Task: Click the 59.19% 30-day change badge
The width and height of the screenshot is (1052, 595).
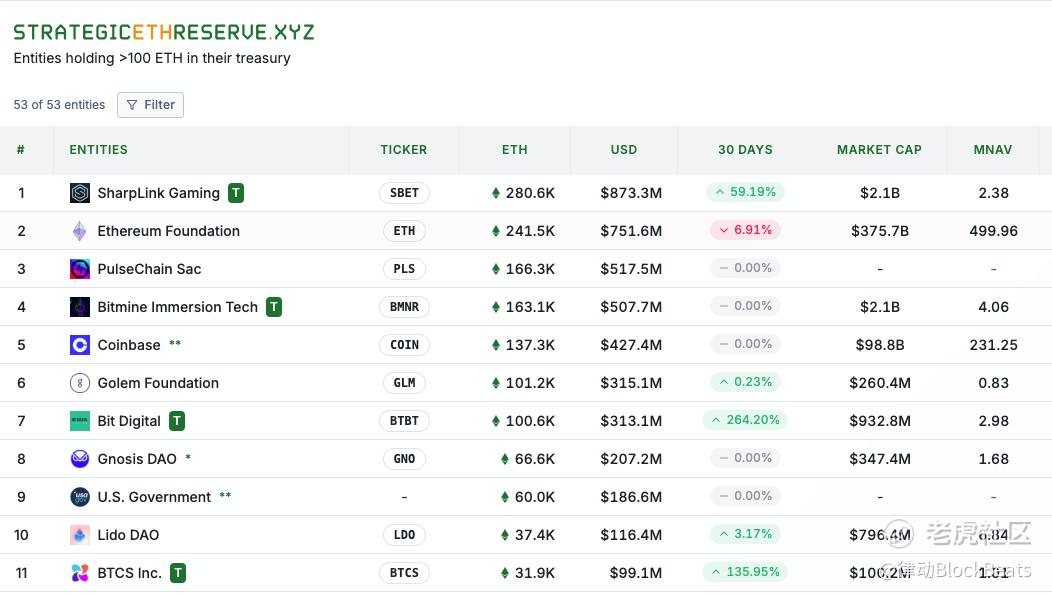Action: [745, 192]
